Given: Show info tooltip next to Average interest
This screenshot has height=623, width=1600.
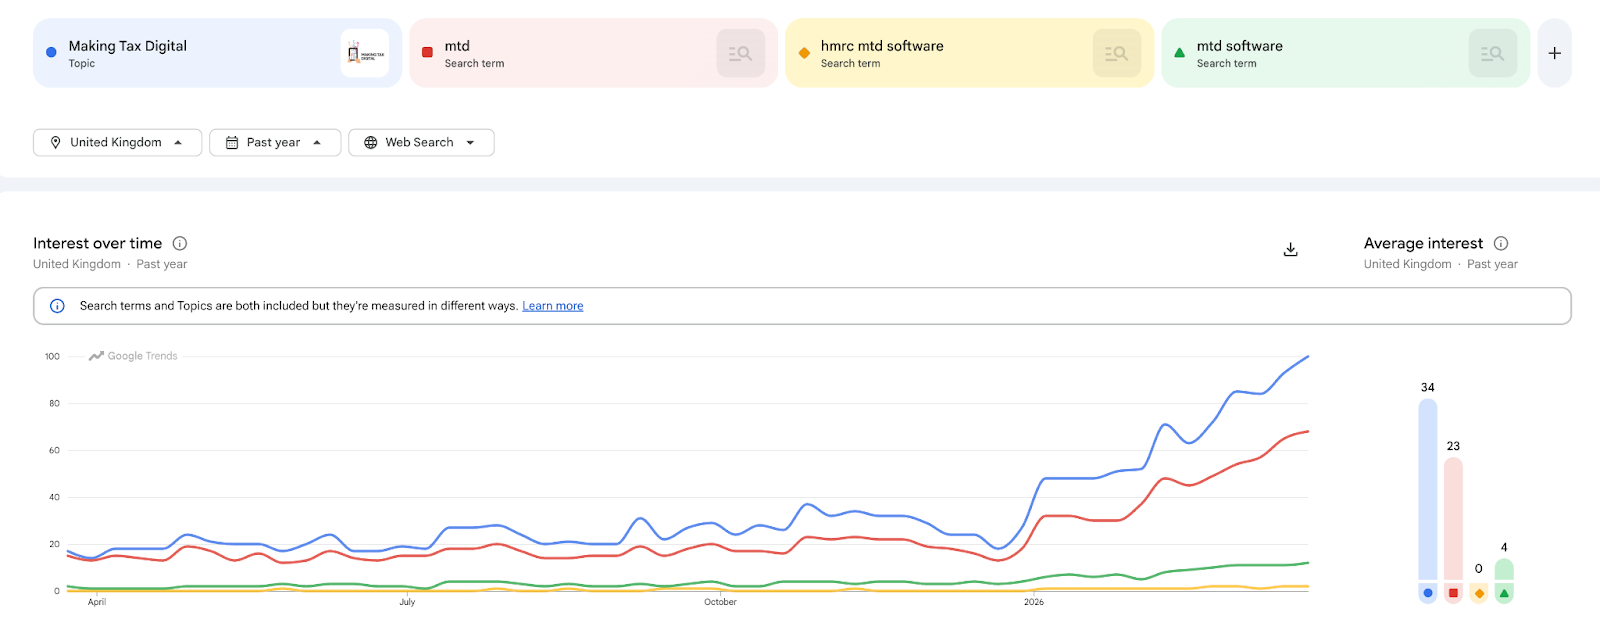Looking at the screenshot, I should (1501, 243).
